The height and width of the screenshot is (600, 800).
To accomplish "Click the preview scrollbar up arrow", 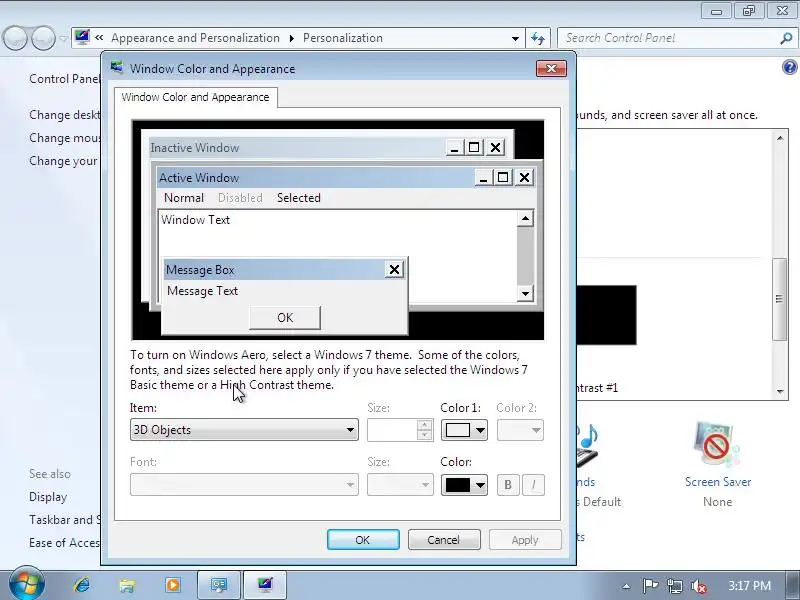I will coord(525,219).
